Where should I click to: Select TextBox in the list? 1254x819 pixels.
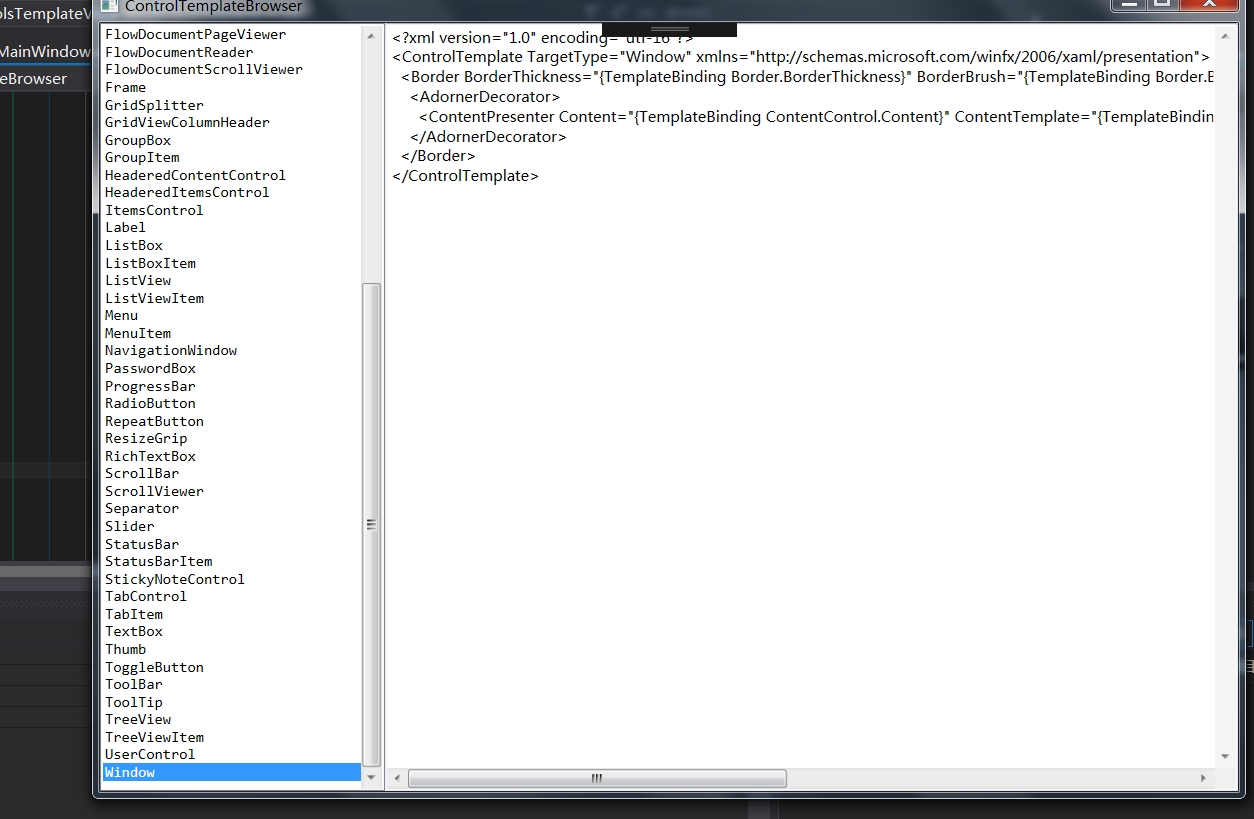coord(232,631)
